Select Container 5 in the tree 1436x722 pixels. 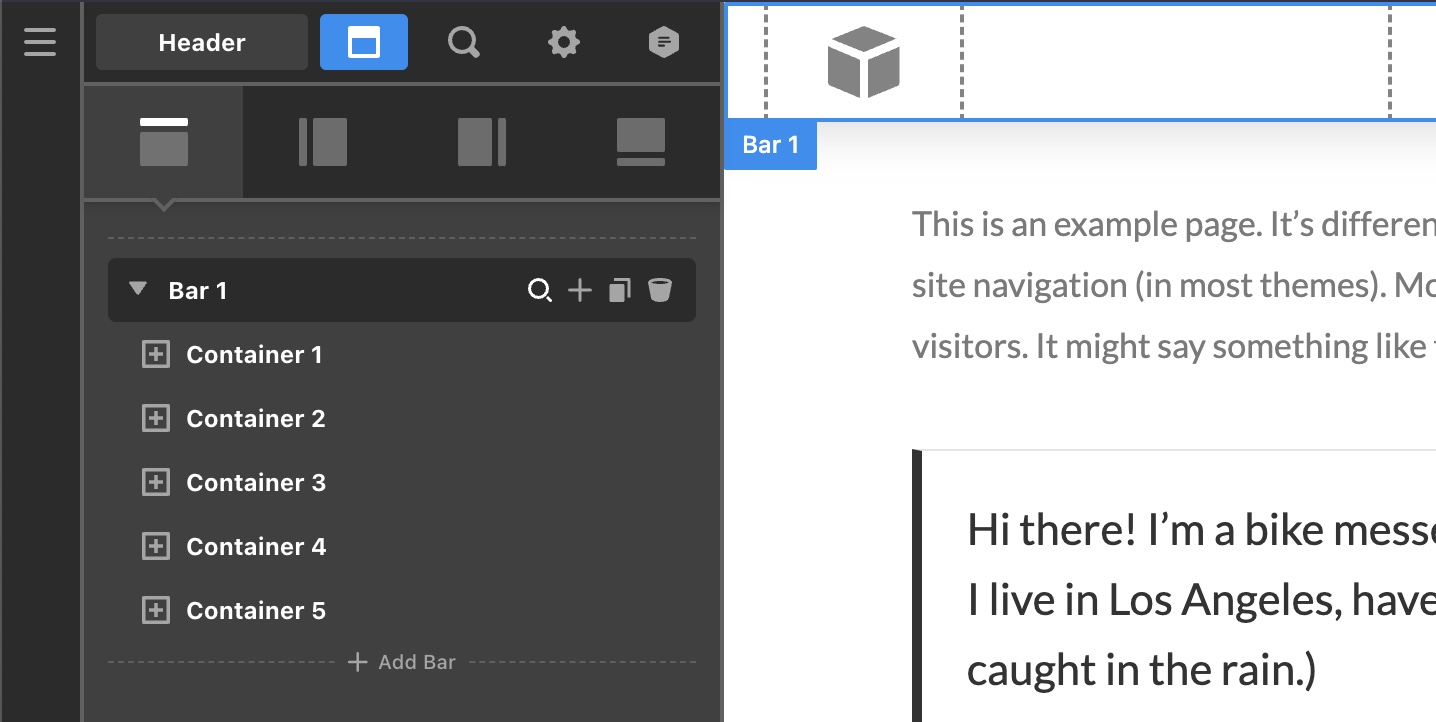click(256, 611)
